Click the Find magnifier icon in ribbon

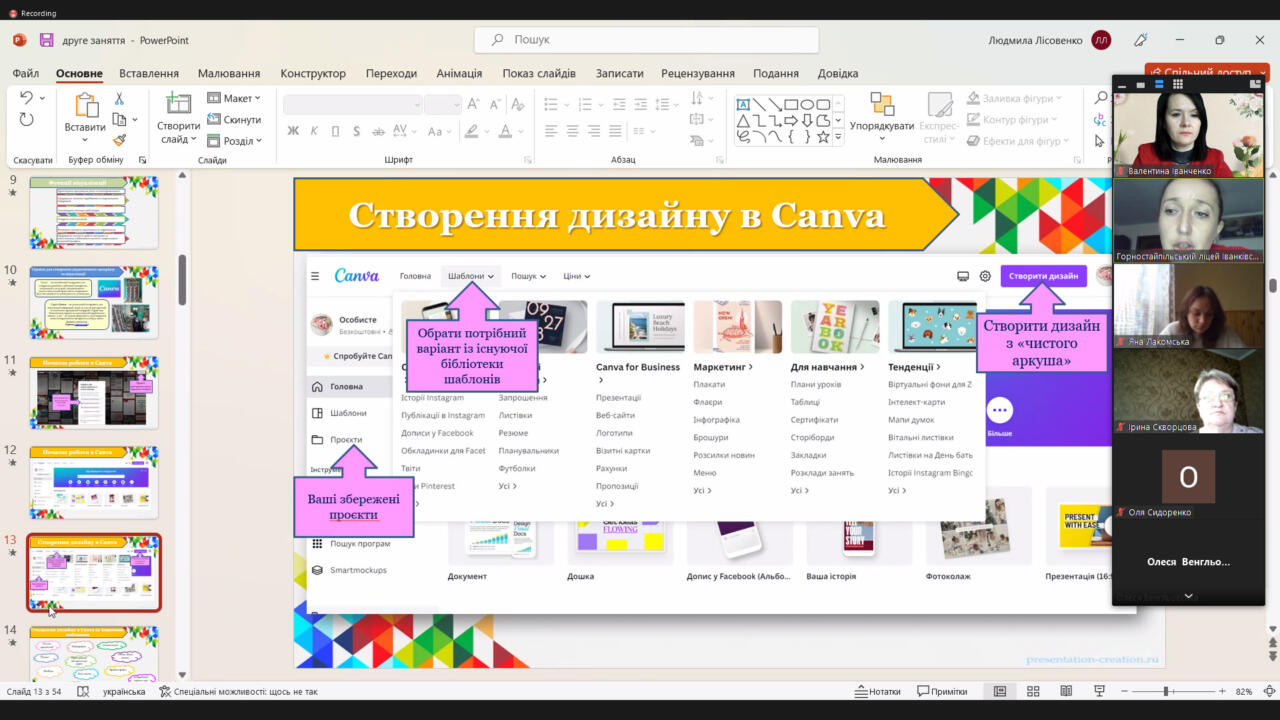[x=1101, y=98]
